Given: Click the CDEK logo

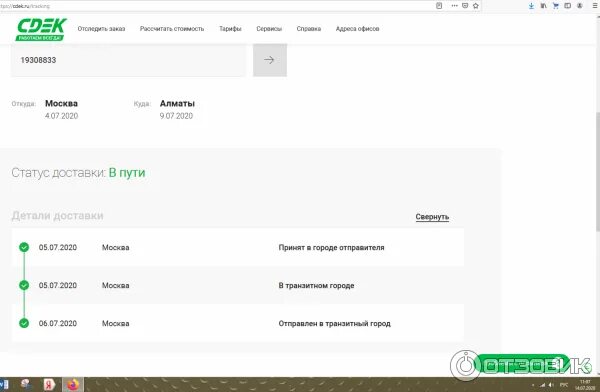Looking at the screenshot, I should (x=41, y=29).
